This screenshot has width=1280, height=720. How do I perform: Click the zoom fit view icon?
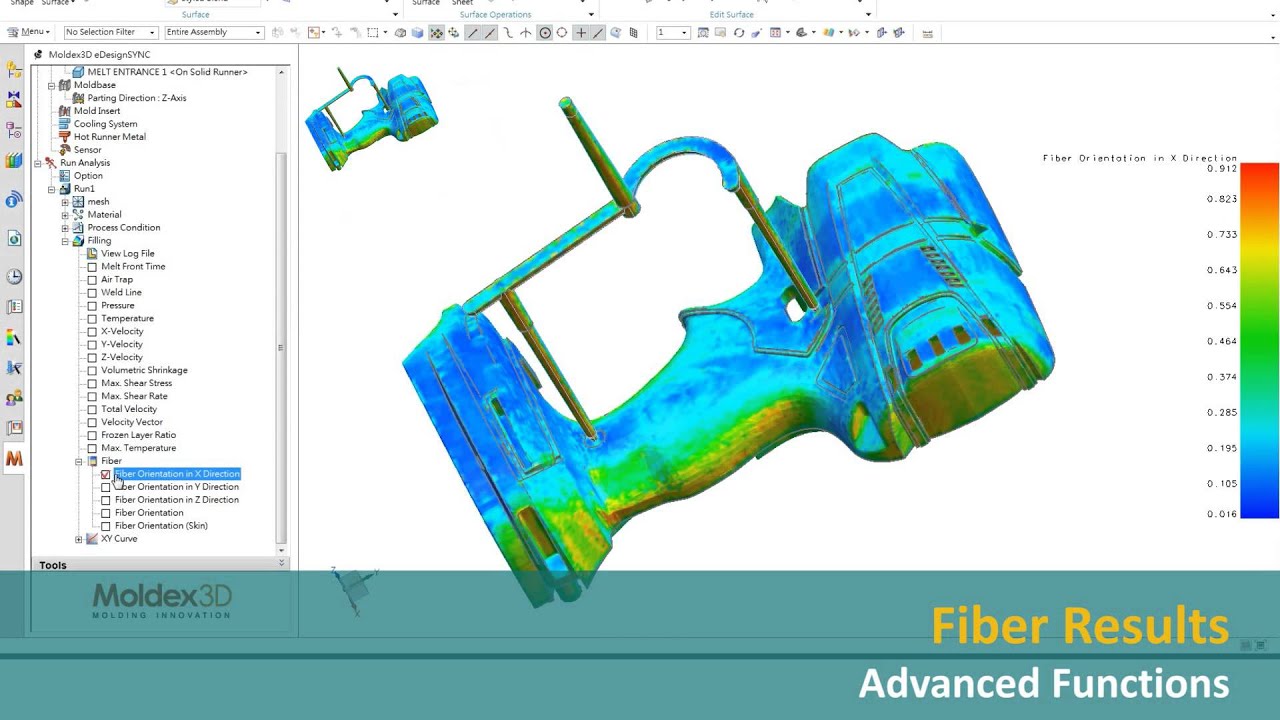[704, 33]
